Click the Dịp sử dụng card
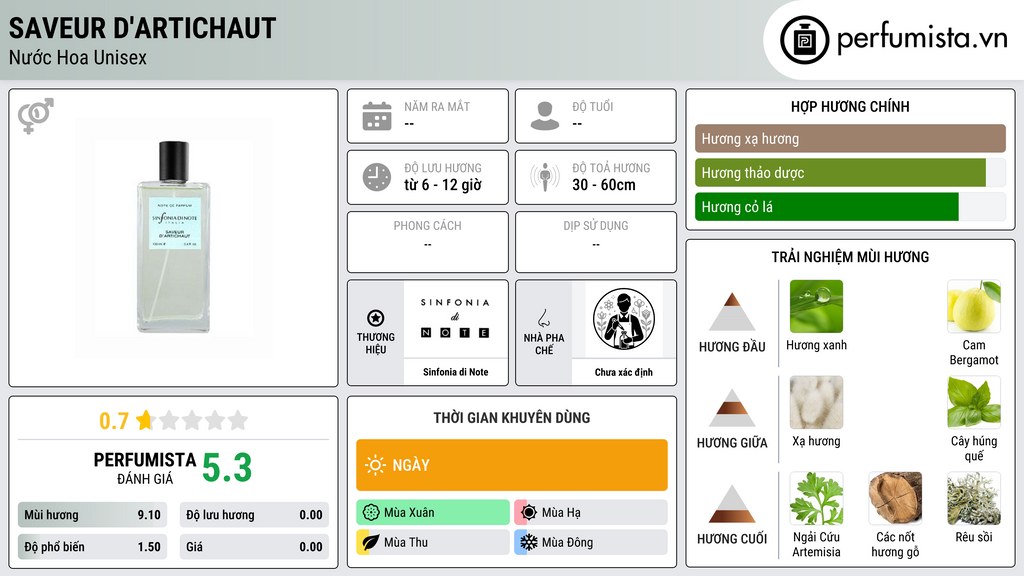 [x=596, y=242]
